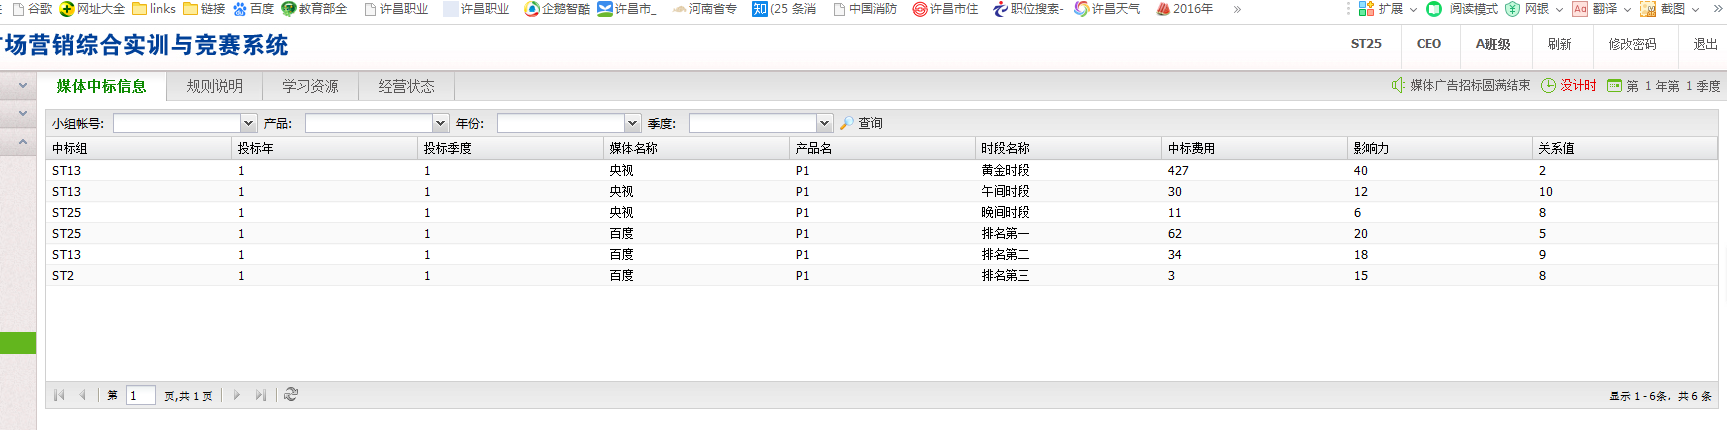The image size is (1727, 430).
Task: Click the calendar icon for year and quarter
Action: tap(1614, 86)
